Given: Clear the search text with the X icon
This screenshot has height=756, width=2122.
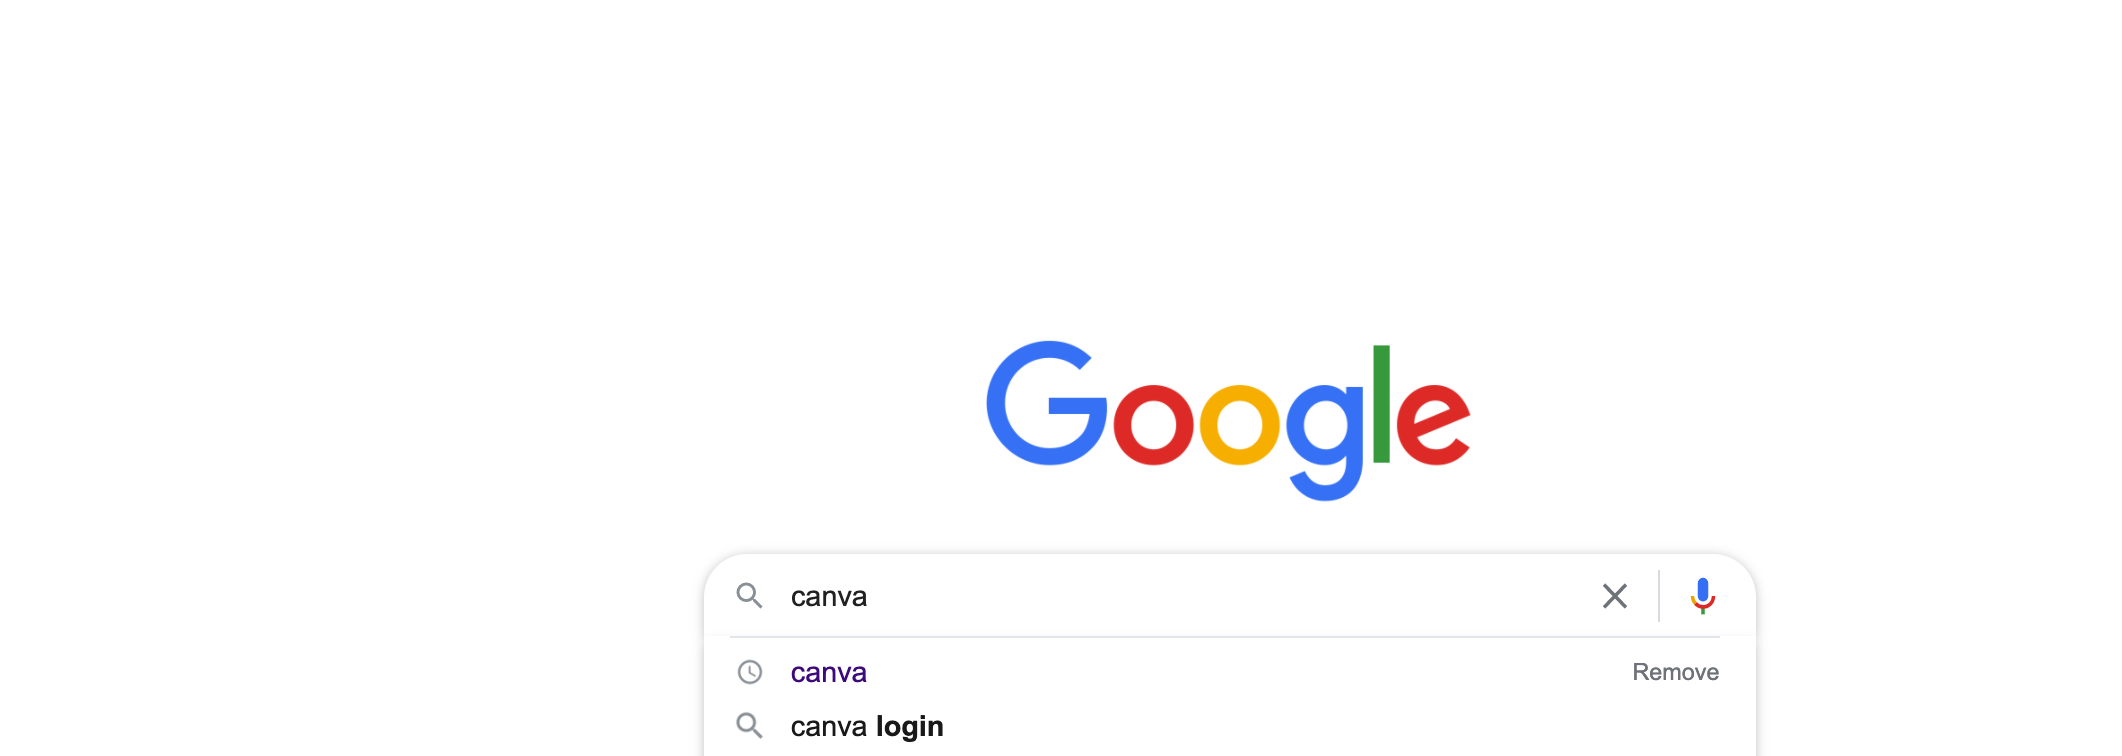Looking at the screenshot, I should click(1614, 596).
